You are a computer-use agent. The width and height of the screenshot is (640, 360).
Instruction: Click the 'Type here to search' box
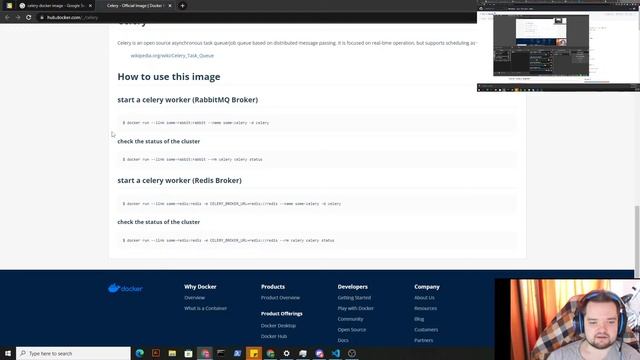pyautogui.click(x=73, y=353)
